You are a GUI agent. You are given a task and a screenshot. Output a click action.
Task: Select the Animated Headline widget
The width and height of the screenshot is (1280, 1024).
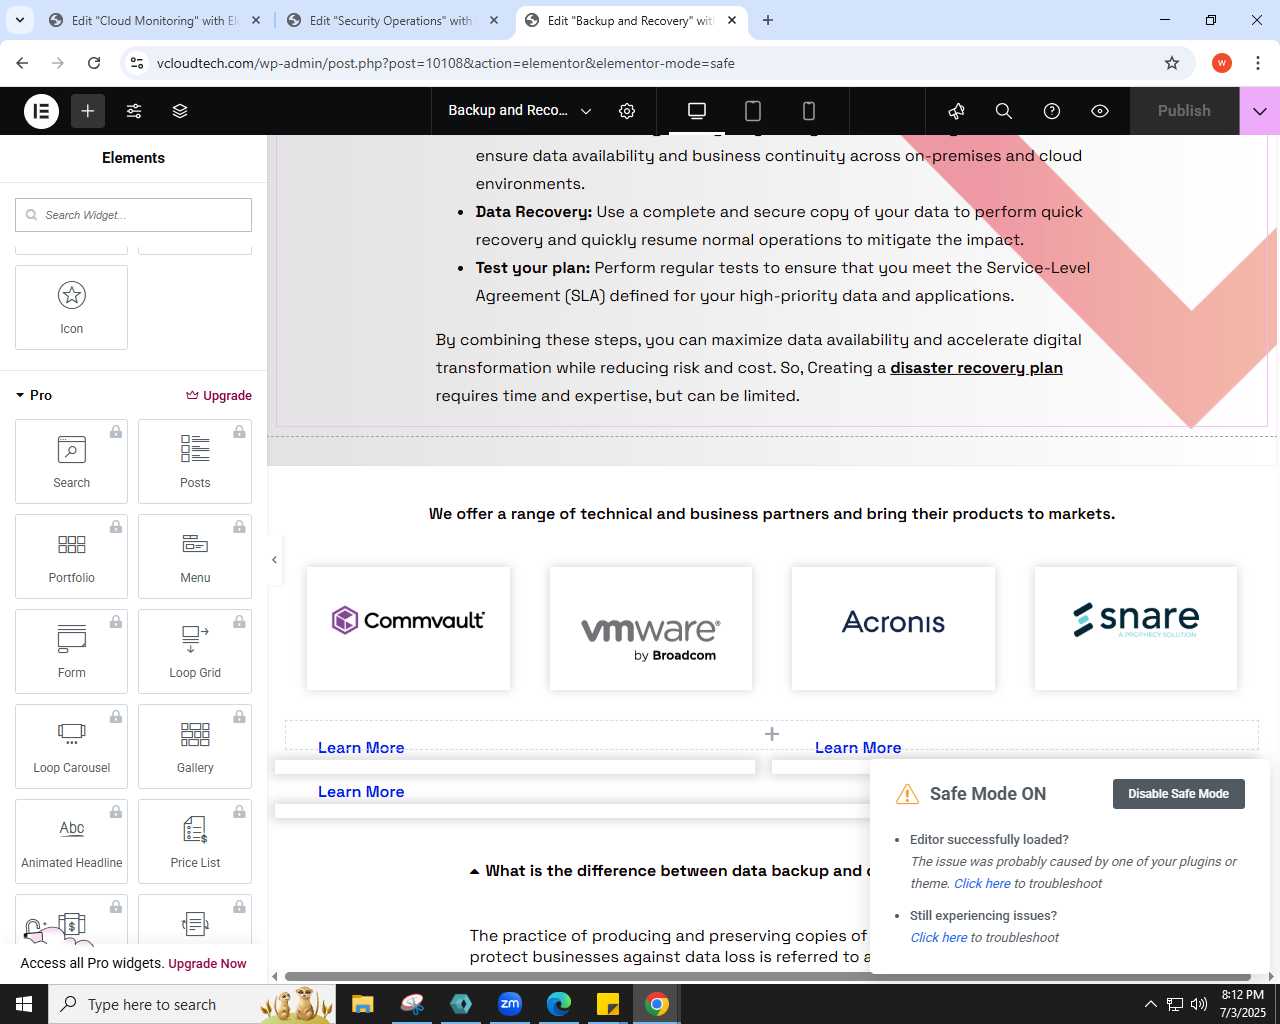(72, 841)
